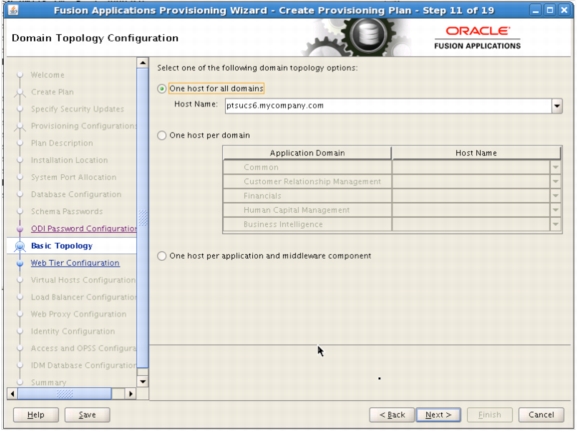The height and width of the screenshot is (433, 578).
Task: Close the wizard window
Action: coord(564,10)
